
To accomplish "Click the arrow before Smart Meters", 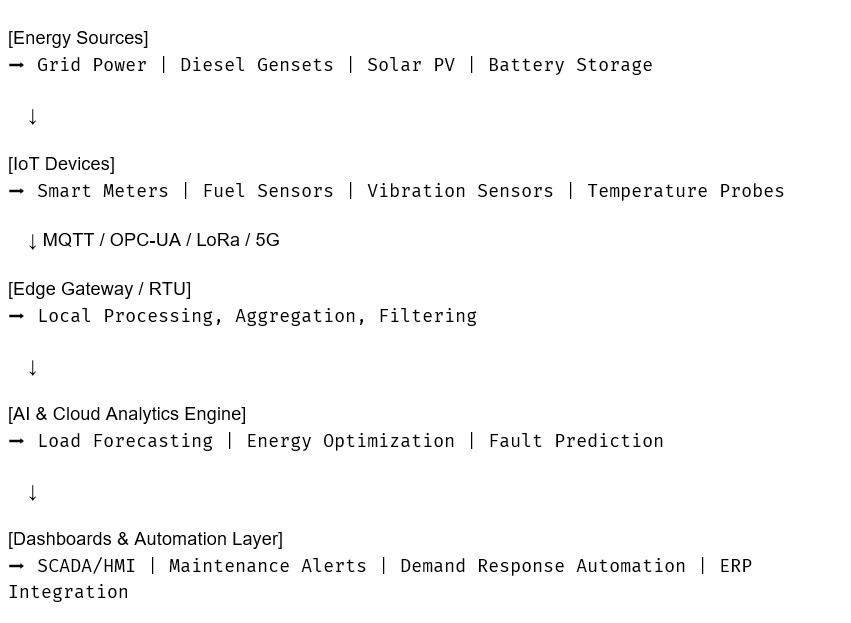I will [x=16, y=191].
